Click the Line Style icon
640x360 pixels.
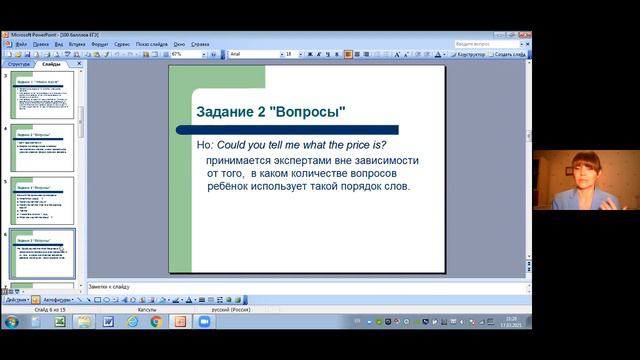click(x=202, y=300)
